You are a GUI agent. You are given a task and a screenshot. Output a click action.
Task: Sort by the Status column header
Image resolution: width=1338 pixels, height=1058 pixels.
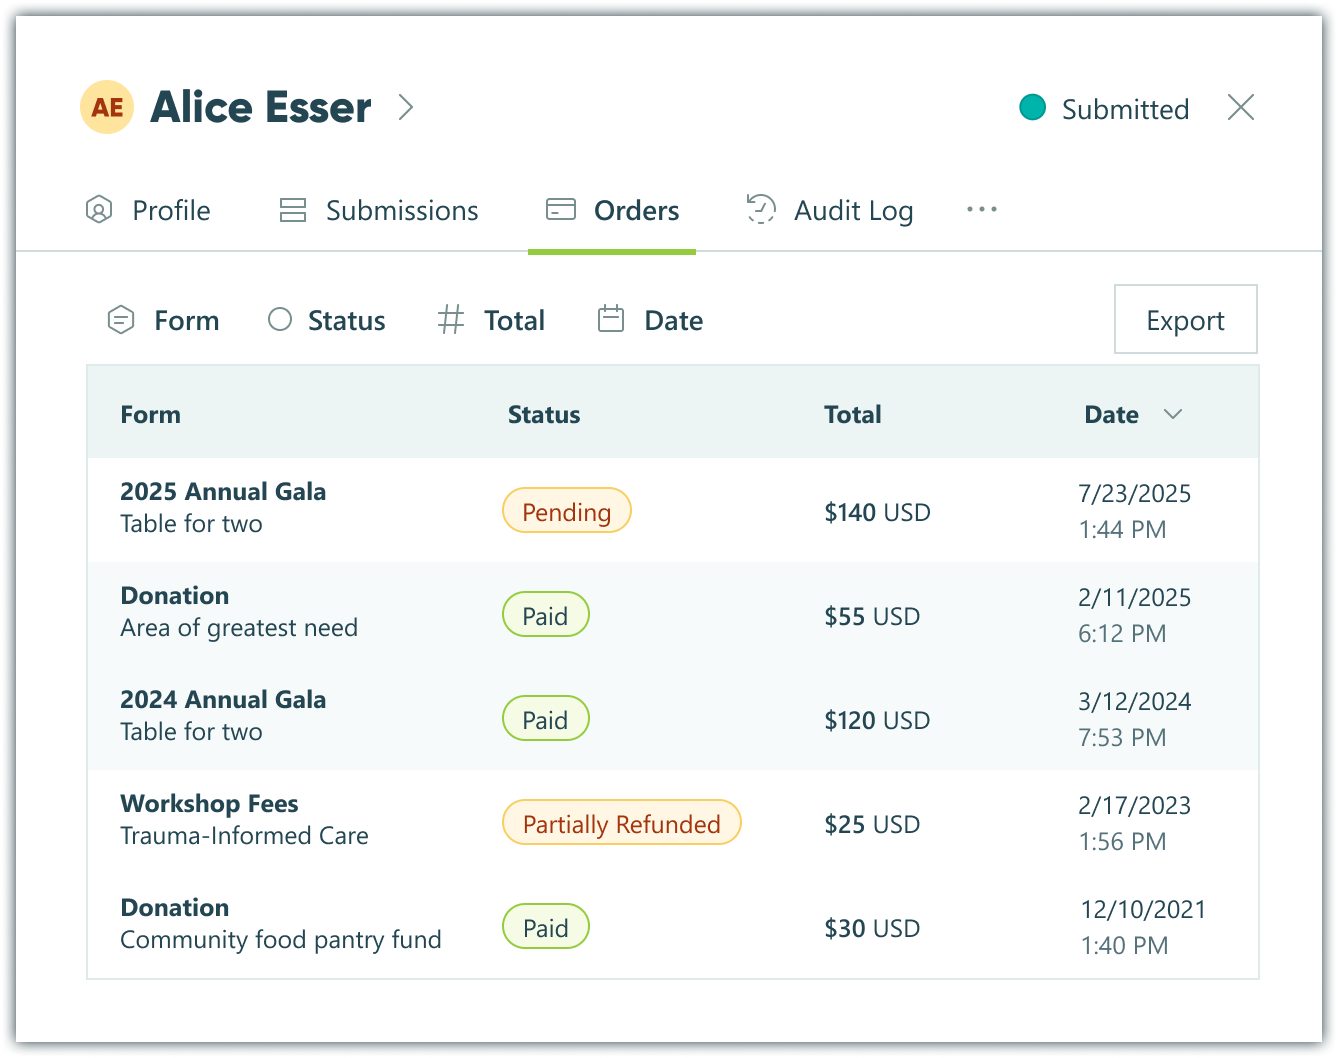click(544, 414)
